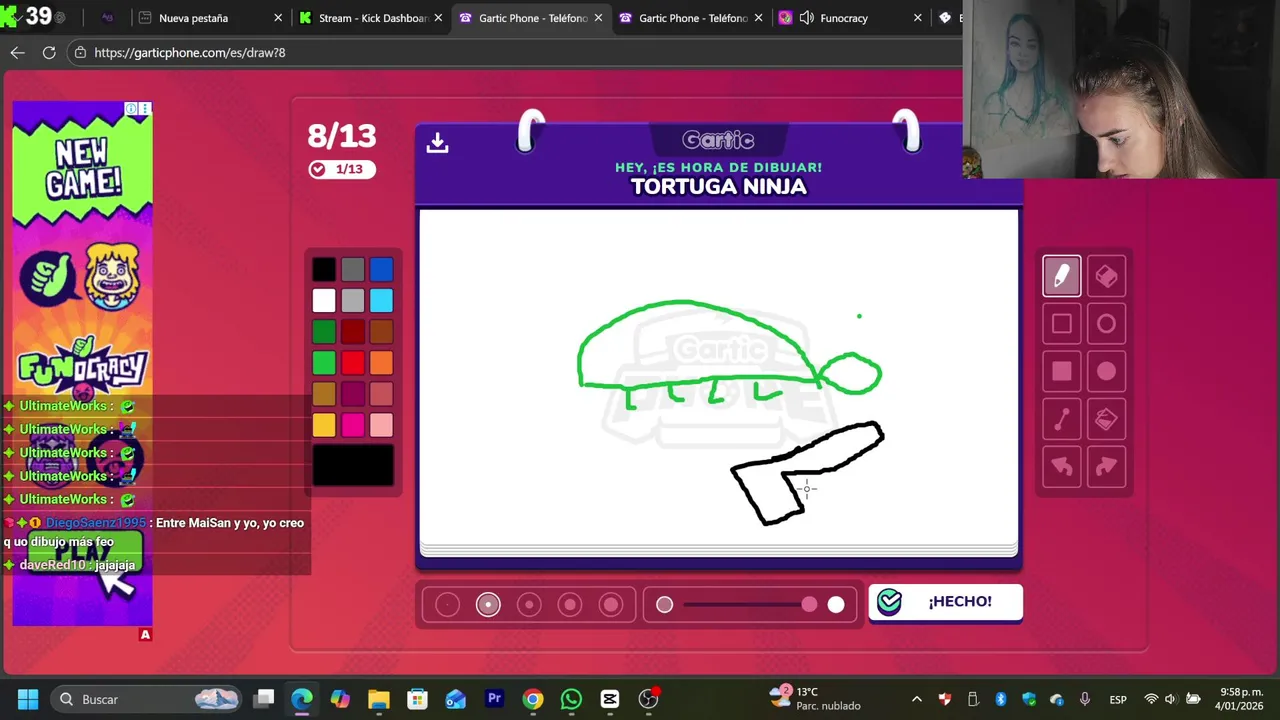Screen dimensions: 1280x720
Task: Open OBS Studio from the taskbar
Action: [648, 699]
